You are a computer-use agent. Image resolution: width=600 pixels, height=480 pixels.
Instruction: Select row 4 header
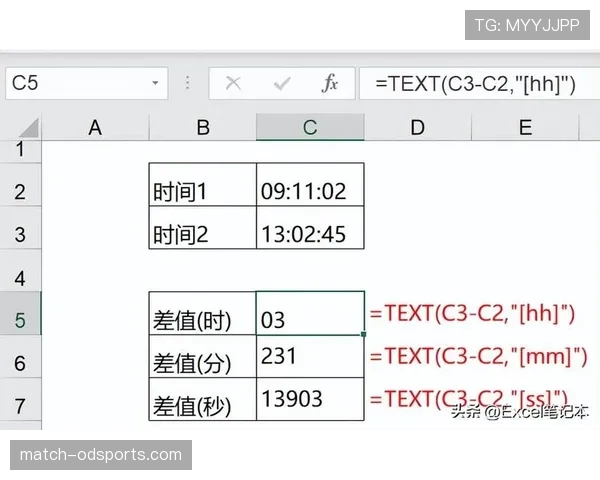(20, 271)
